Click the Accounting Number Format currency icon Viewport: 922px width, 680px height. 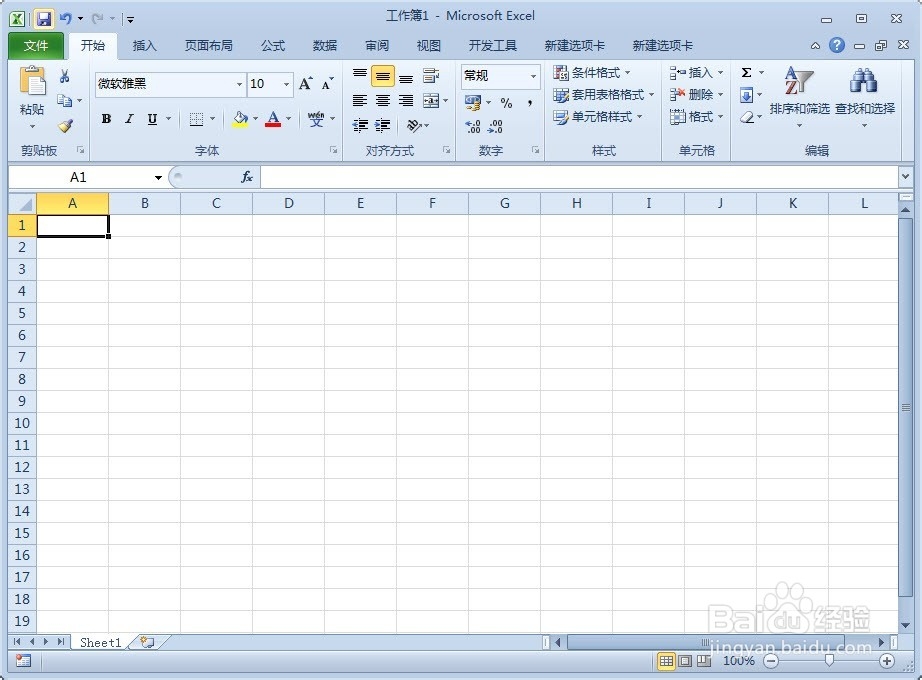pyautogui.click(x=473, y=103)
